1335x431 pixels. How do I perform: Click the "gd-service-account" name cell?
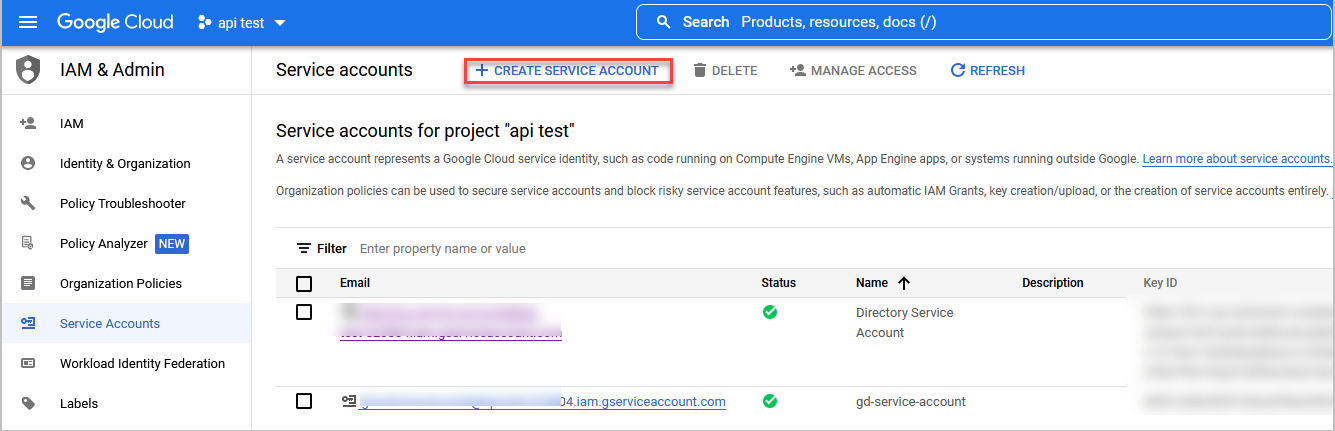[x=911, y=401]
